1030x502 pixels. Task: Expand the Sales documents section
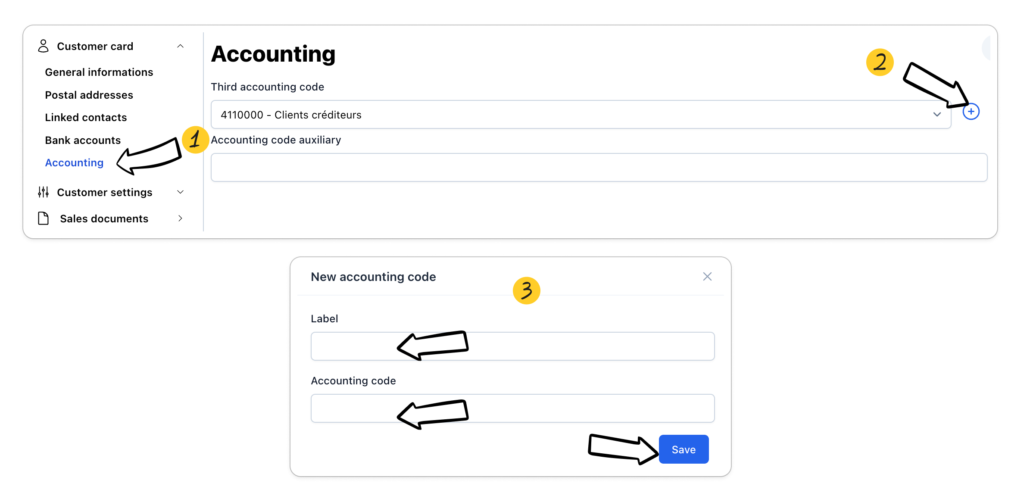click(x=180, y=218)
